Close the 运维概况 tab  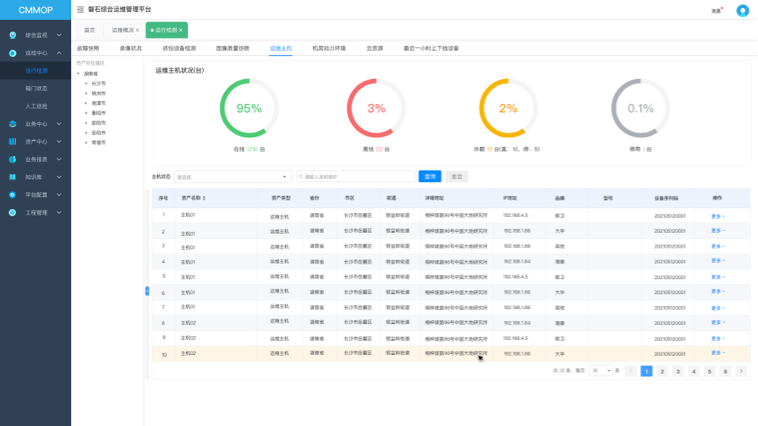click(137, 31)
